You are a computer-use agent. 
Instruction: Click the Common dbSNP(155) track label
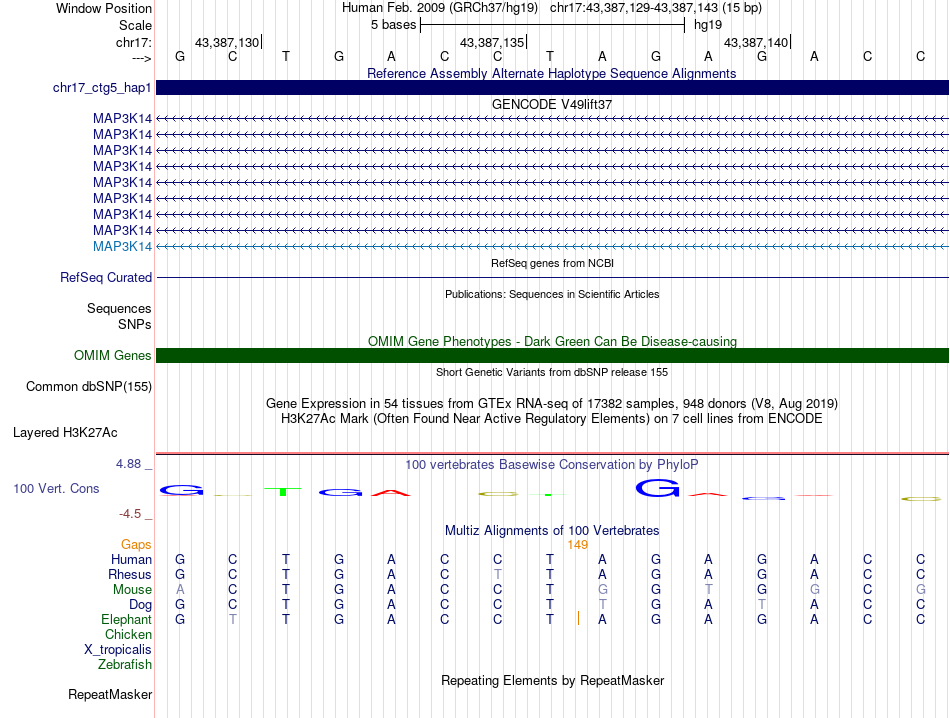point(89,387)
